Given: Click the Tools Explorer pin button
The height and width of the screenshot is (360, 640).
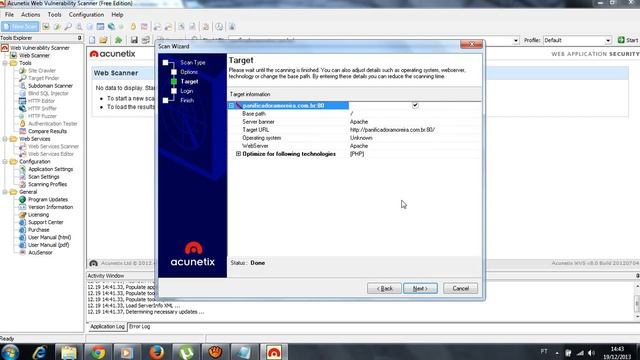Looking at the screenshot, I should coord(80,38).
